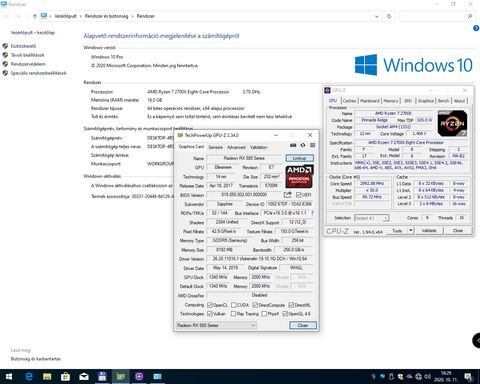The image size is (480, 384).
Task: Toggle the Ray Tracing checkbox
Action: pos(233,314)
